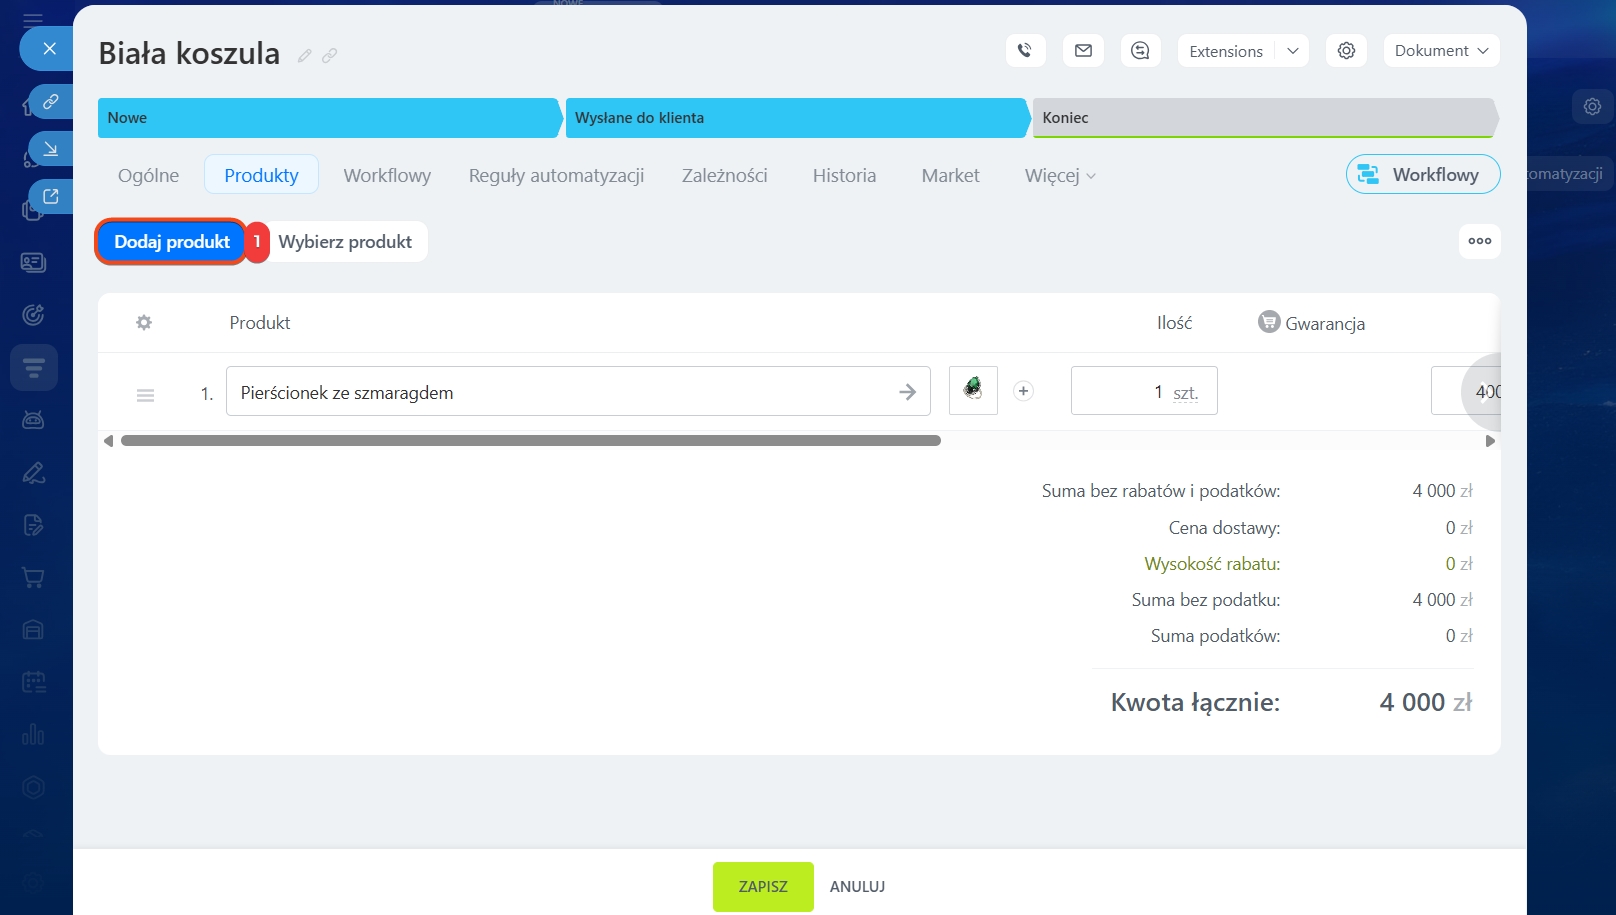Expand the Extensions dropdown
Screen dimensions: 1616x915
[1292, 51]
